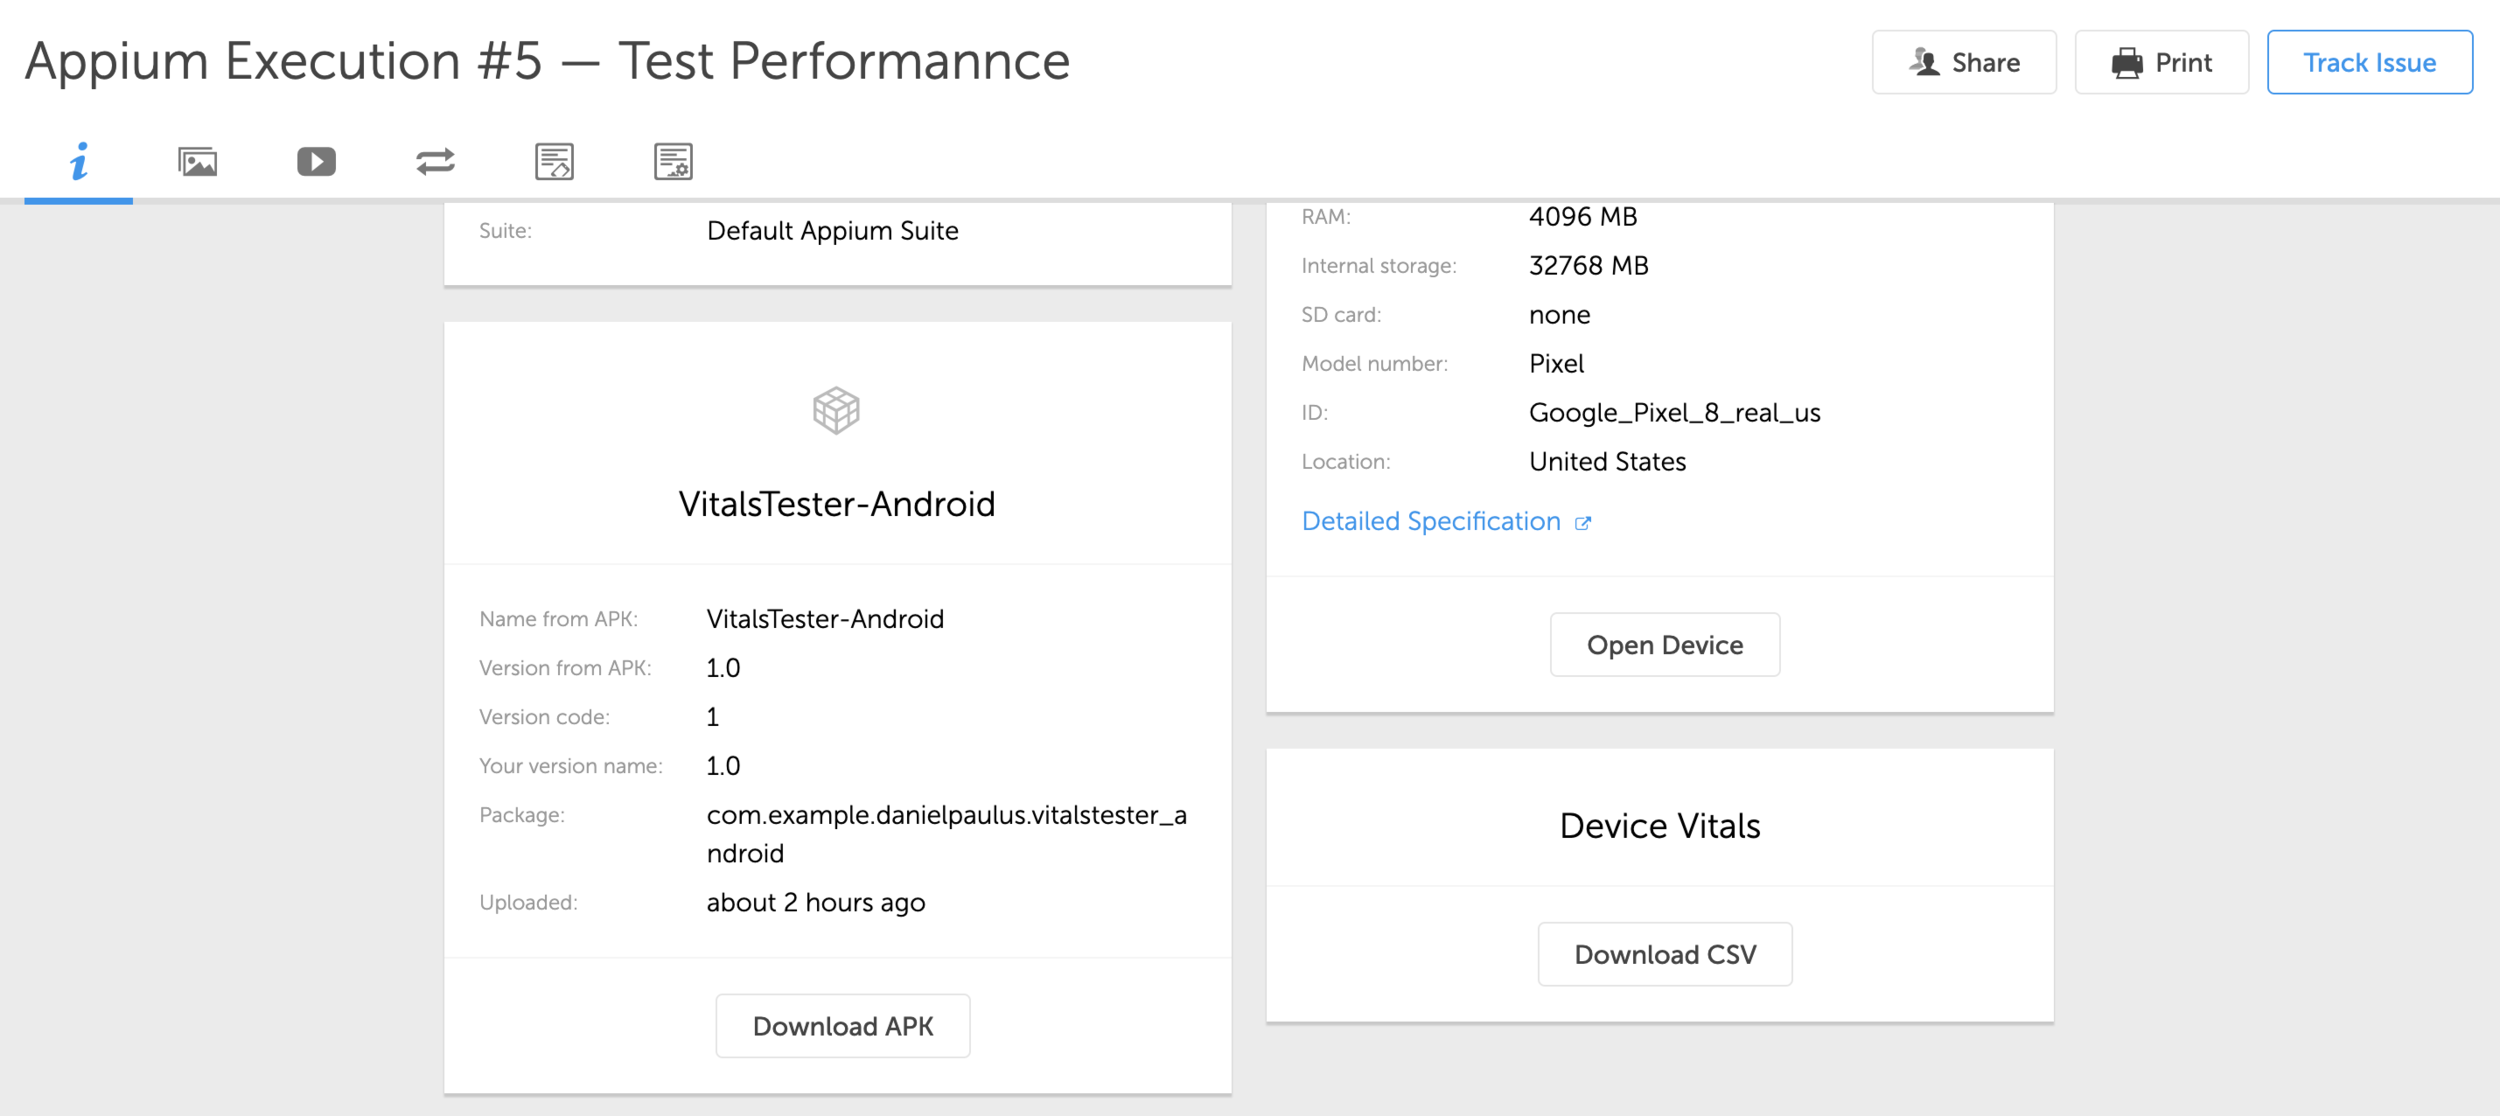Click the package name com.example.danielpaulus text
Image resolution: width=2500 pixels, height=1116 pixels.
[946, 816]
